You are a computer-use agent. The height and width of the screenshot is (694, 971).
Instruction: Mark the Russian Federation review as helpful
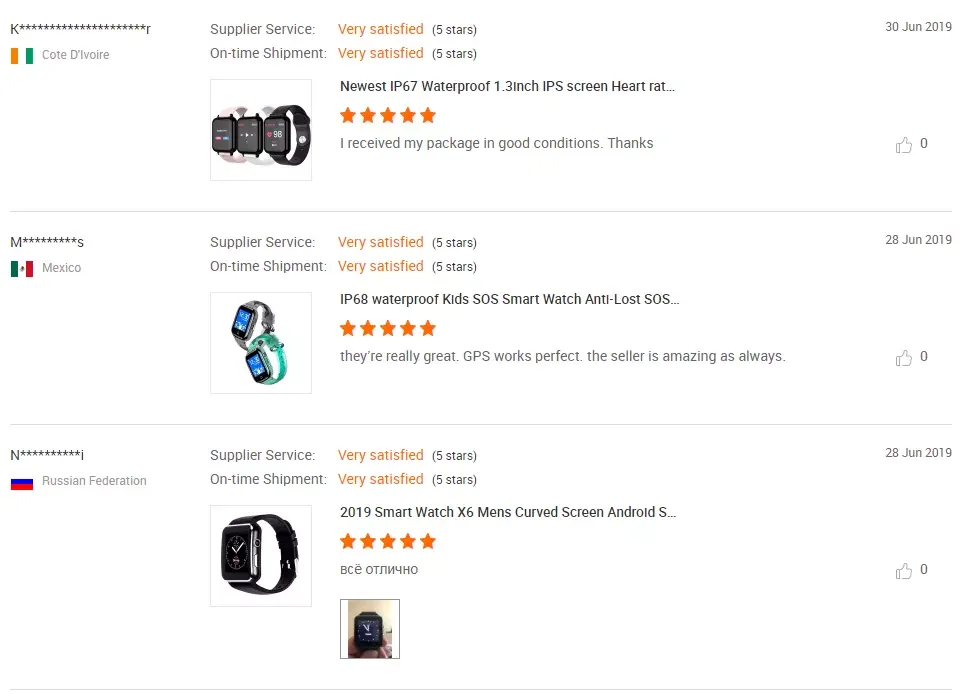pyautogui.click(x=904, y=571)
